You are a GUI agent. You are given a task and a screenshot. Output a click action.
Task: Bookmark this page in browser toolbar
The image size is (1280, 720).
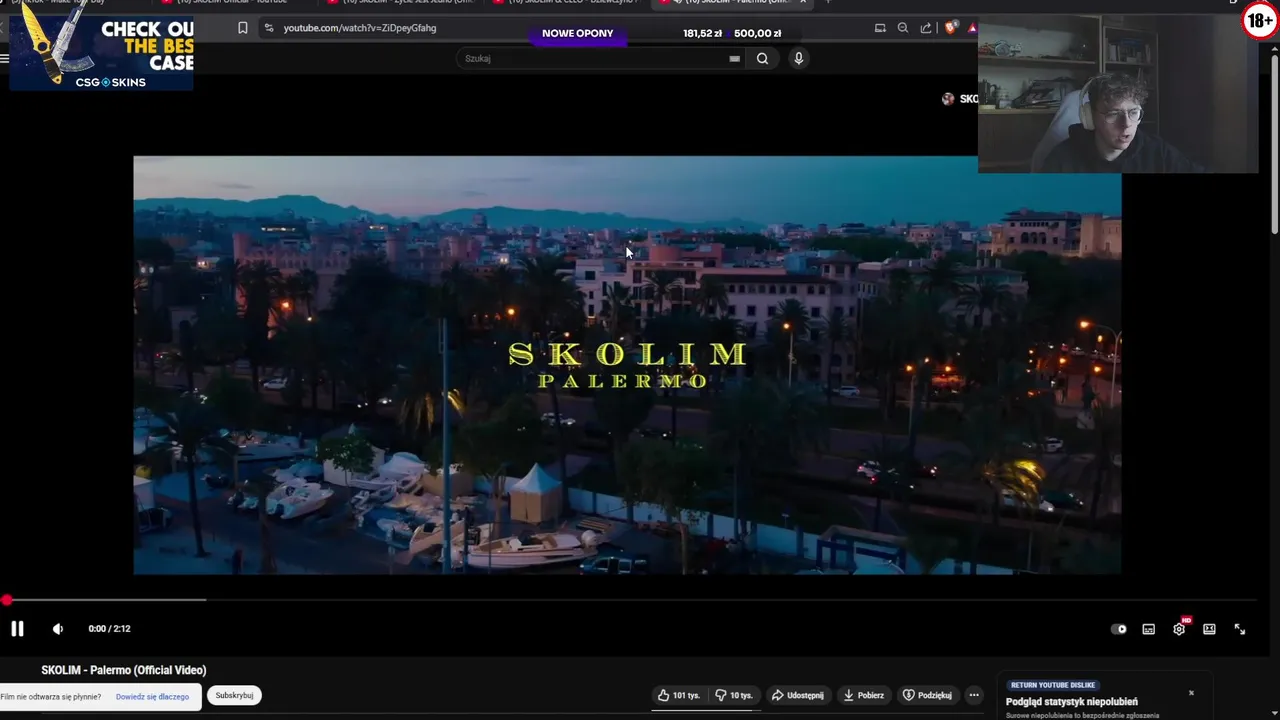[x=242, y=28]
